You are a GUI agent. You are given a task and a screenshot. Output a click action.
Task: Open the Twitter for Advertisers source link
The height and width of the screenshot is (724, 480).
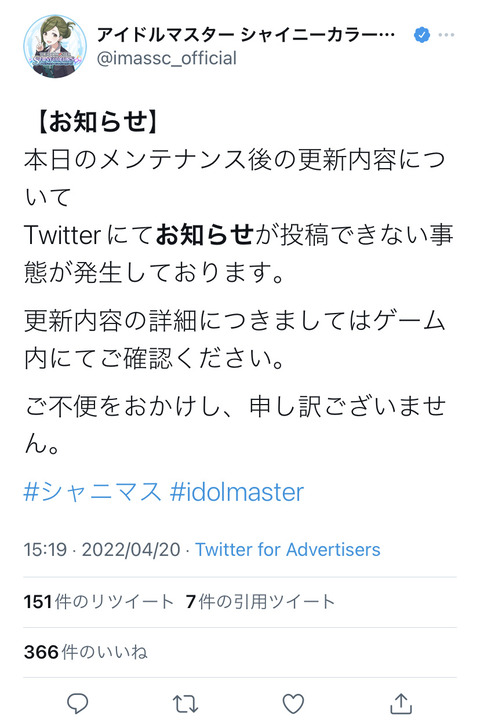point(288,549)
